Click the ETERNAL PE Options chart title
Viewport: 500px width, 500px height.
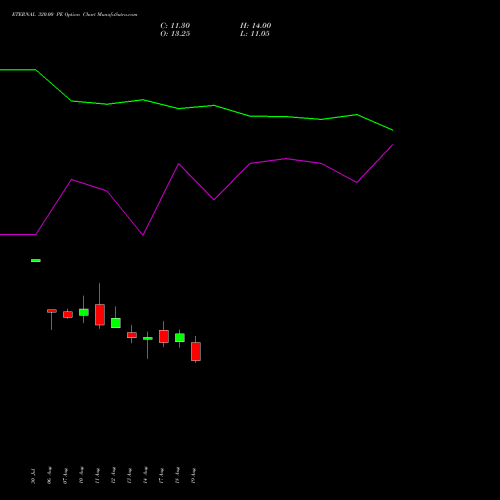pos(74,15)
